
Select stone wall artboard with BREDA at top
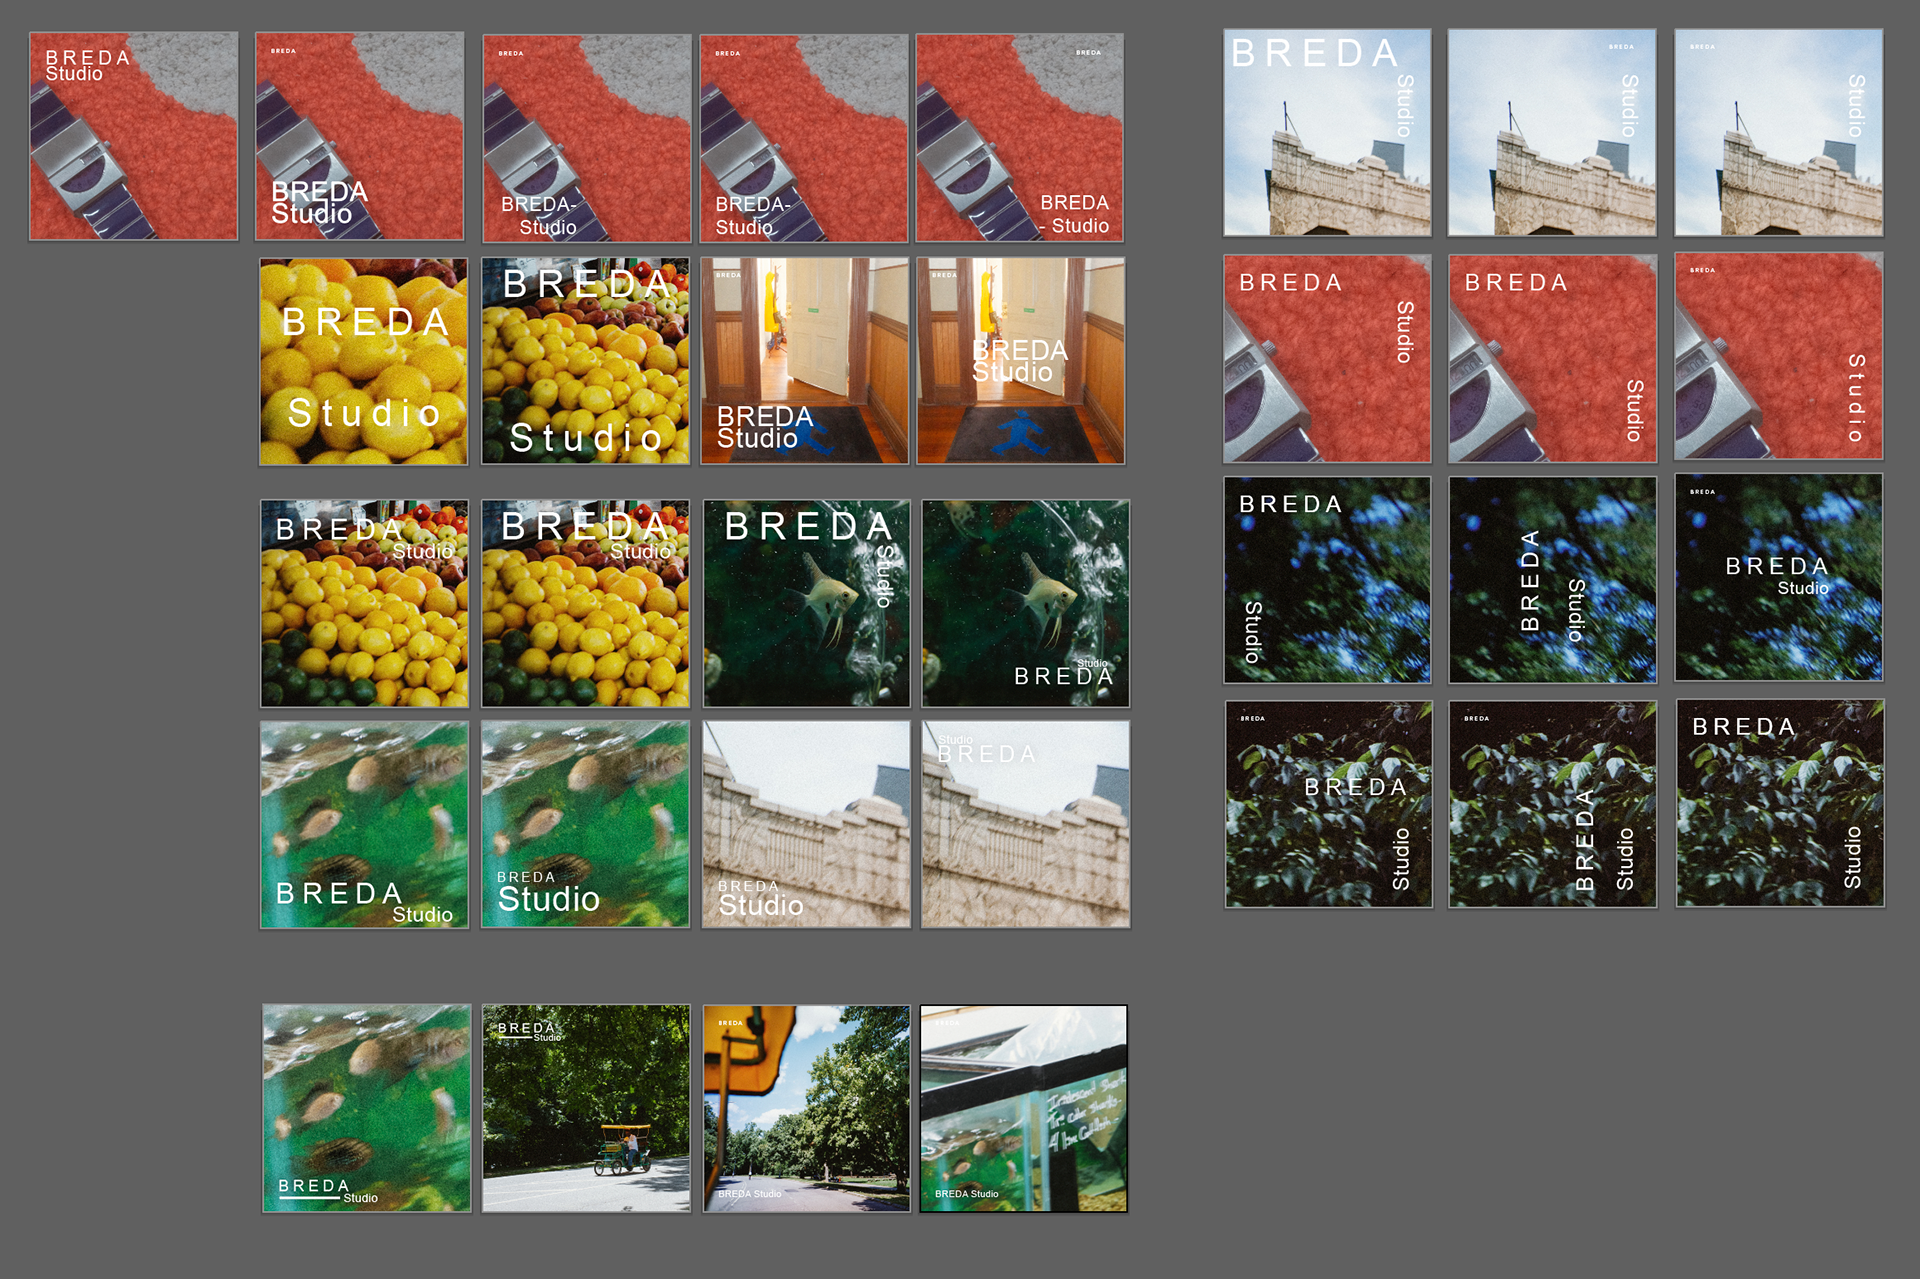point(1025,824)
